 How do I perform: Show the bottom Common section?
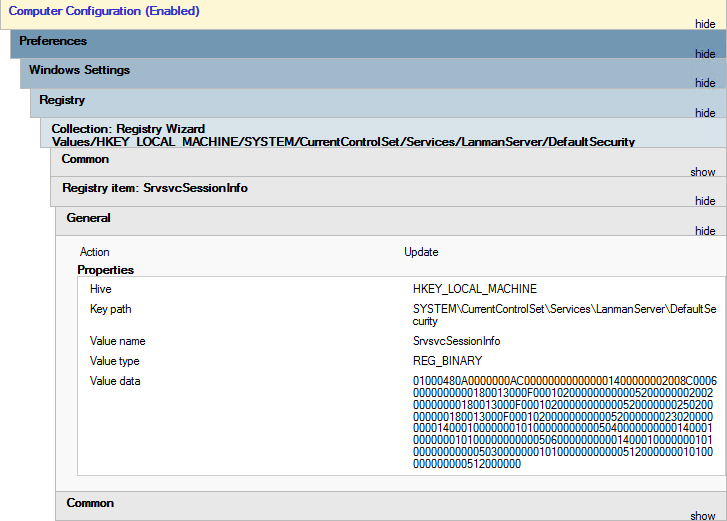point(703,516)
